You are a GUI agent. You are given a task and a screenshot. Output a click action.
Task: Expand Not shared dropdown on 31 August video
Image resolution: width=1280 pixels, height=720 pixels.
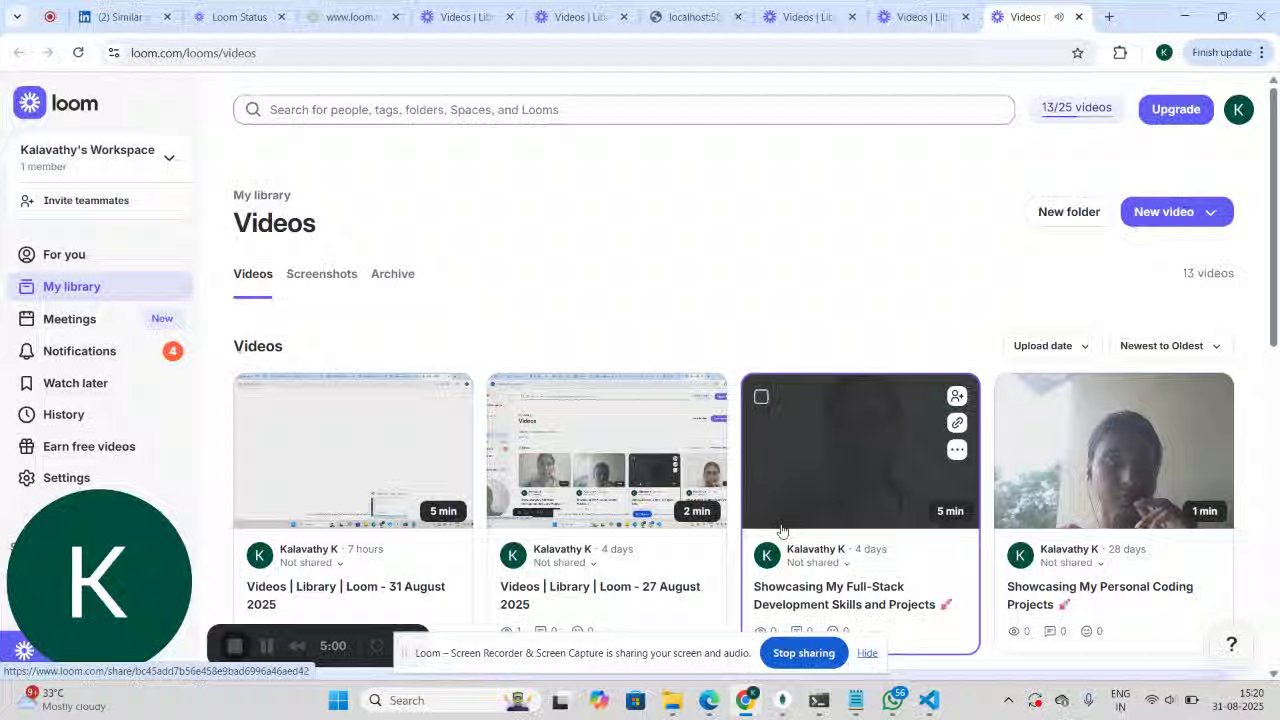point(312,563)
